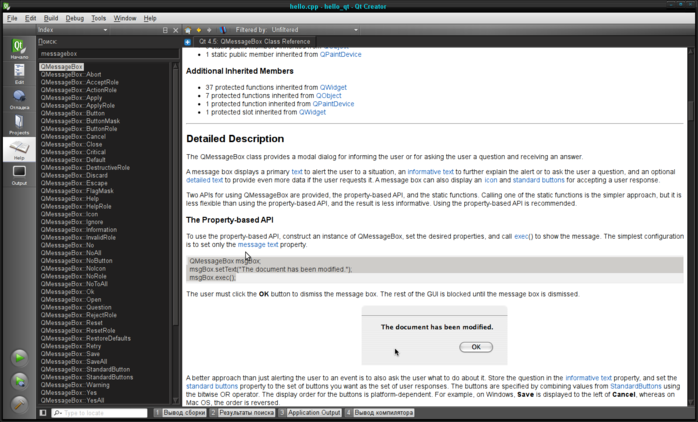Select 'QMessageBox::Information' in index
This screenshot has width=698, height=422.
(x=78, y=230)
